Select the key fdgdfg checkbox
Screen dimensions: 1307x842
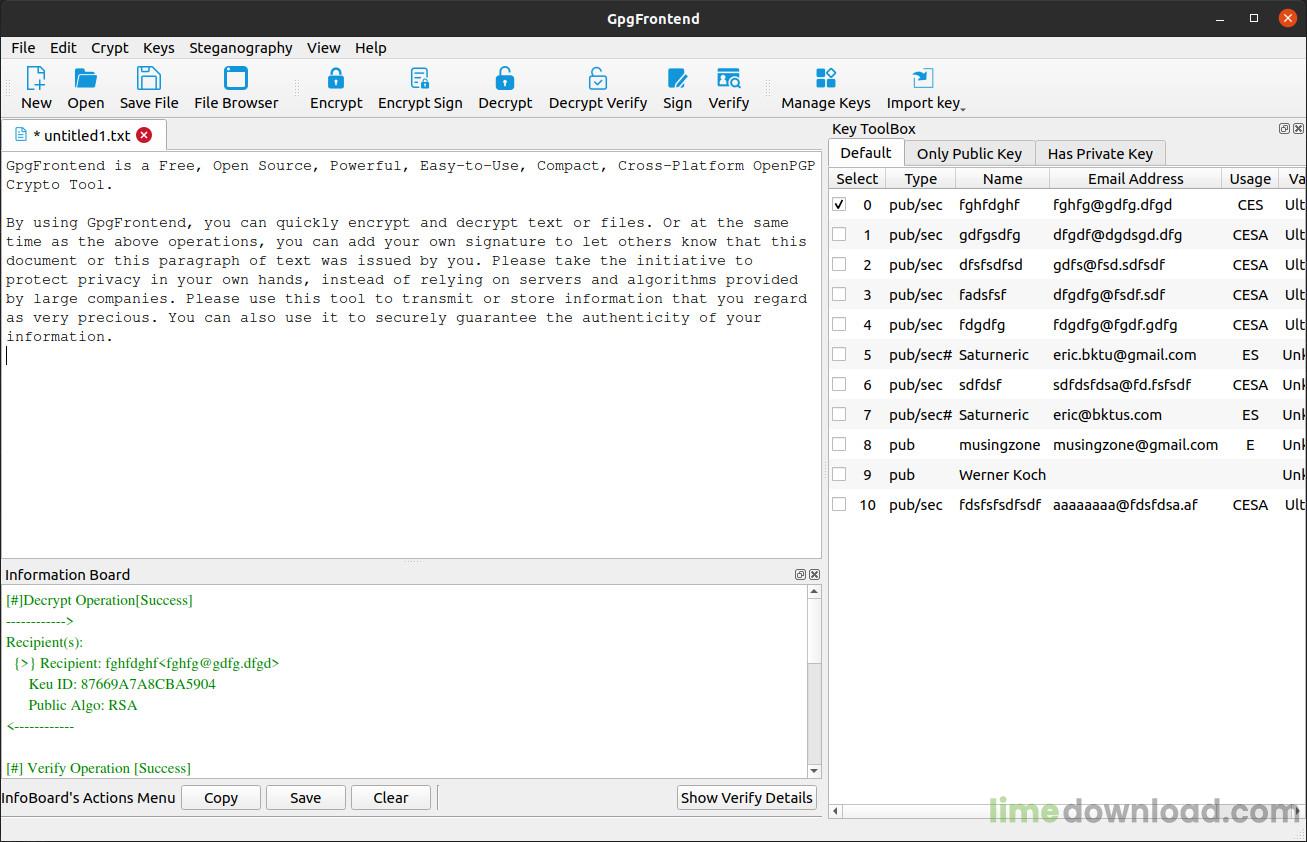(839, 324)
